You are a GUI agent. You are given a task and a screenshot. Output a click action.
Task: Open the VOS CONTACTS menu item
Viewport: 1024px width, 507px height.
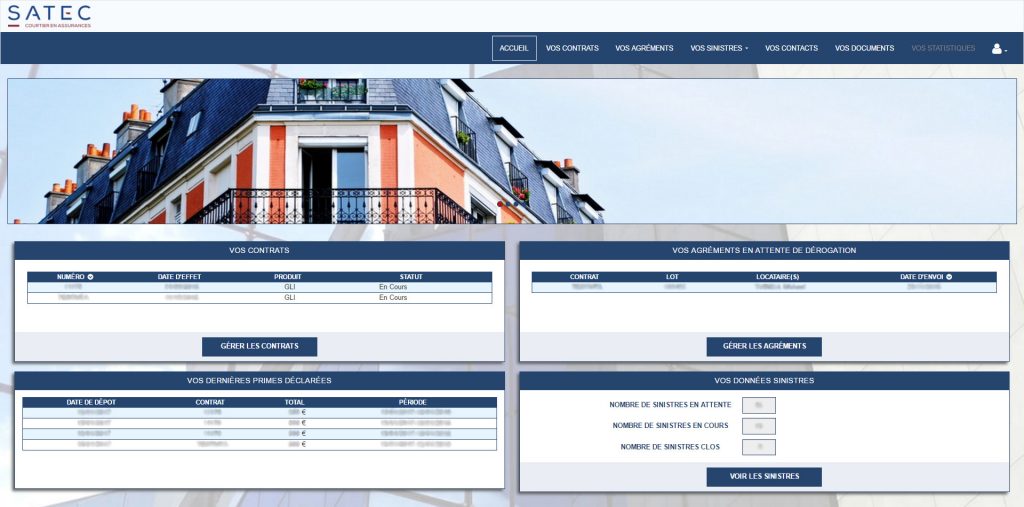792,48
